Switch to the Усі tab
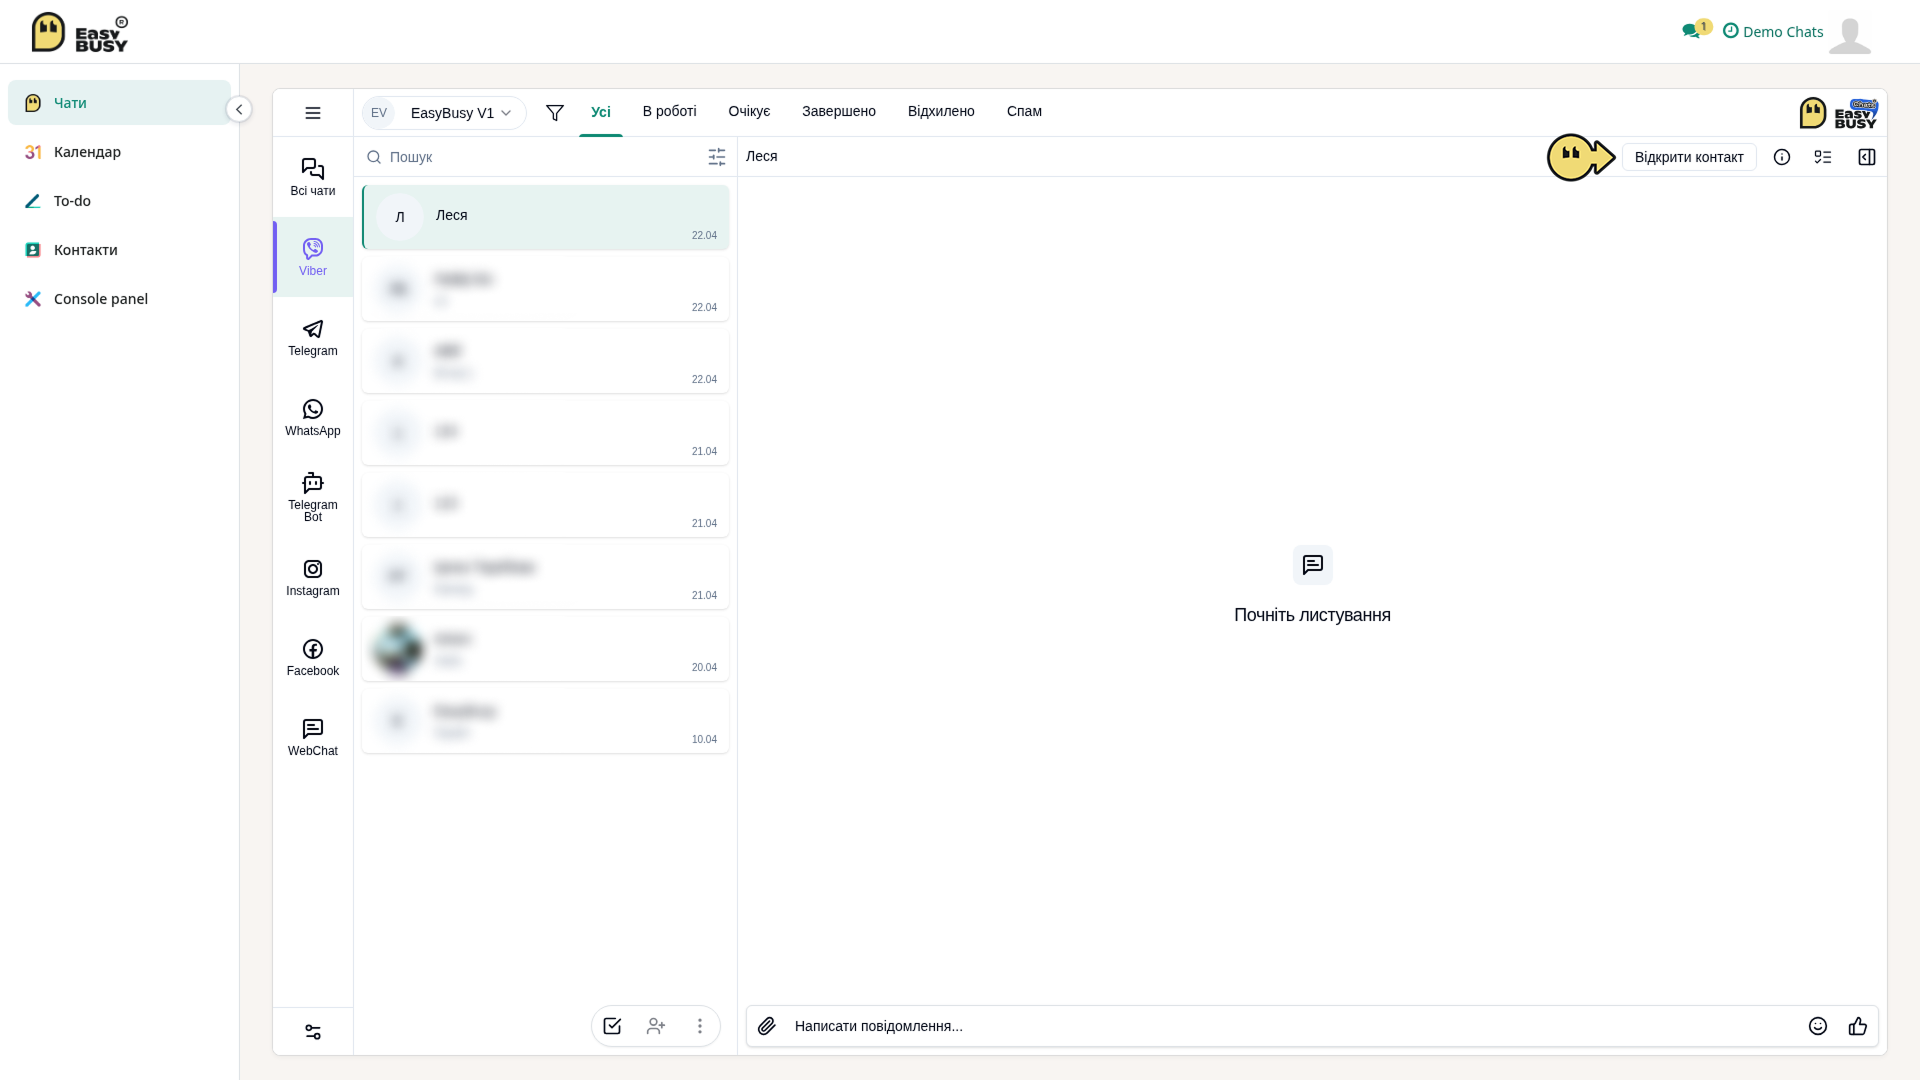The height and width of the screenshot is (1080, 1920). point(601,112)
